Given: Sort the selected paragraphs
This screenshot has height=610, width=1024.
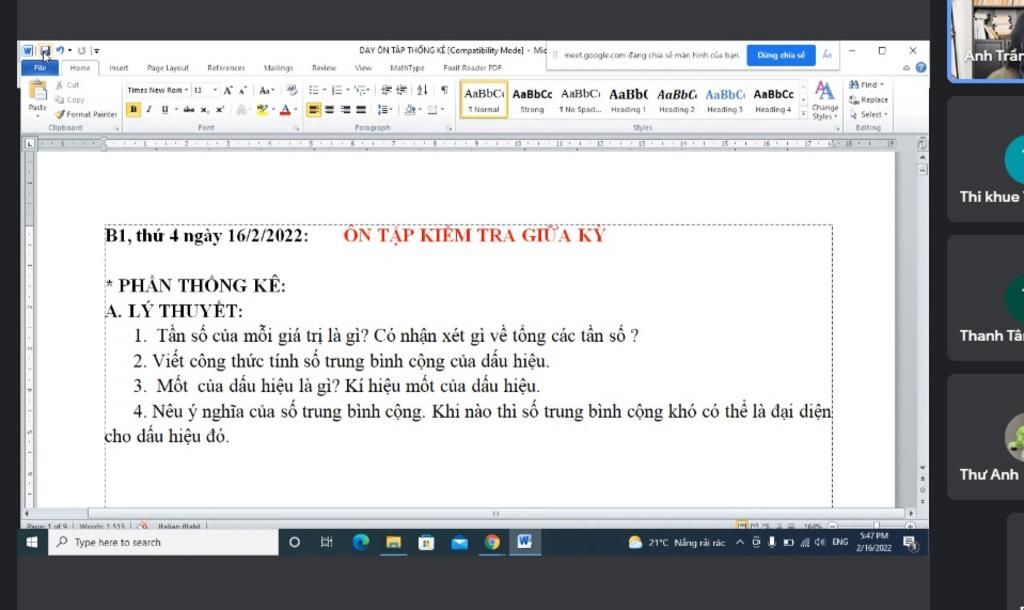Looking at the screenshot, I should 422,90.
